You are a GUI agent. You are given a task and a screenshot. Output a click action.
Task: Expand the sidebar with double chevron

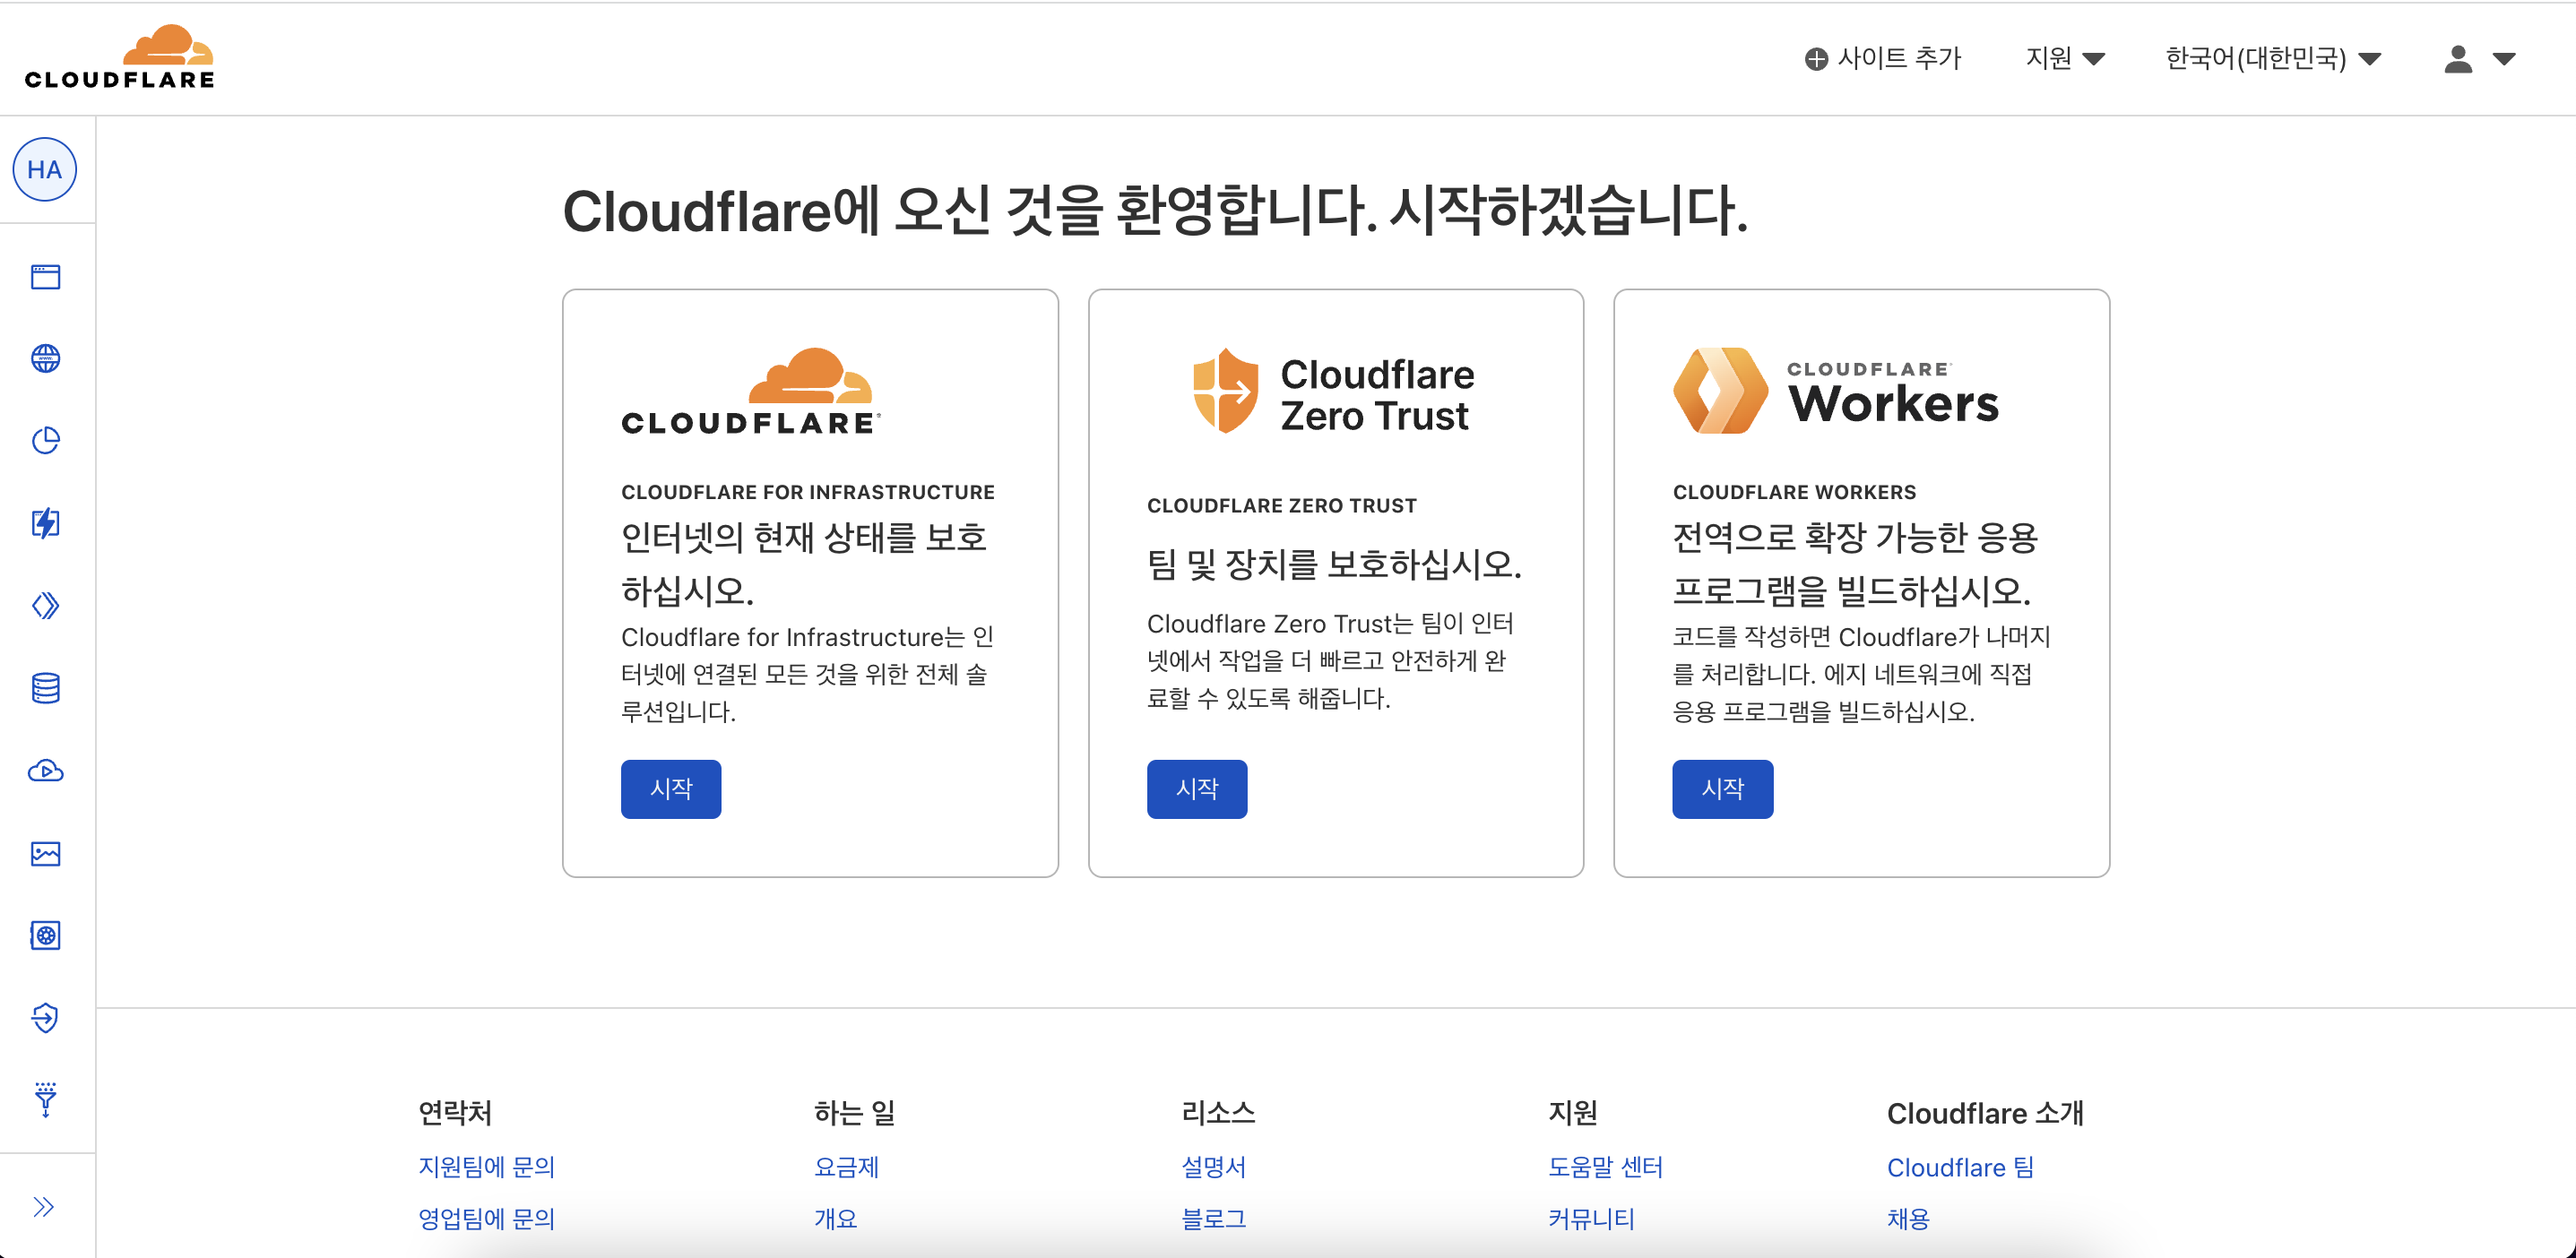pyautogui.click(x=43, y=1207)
